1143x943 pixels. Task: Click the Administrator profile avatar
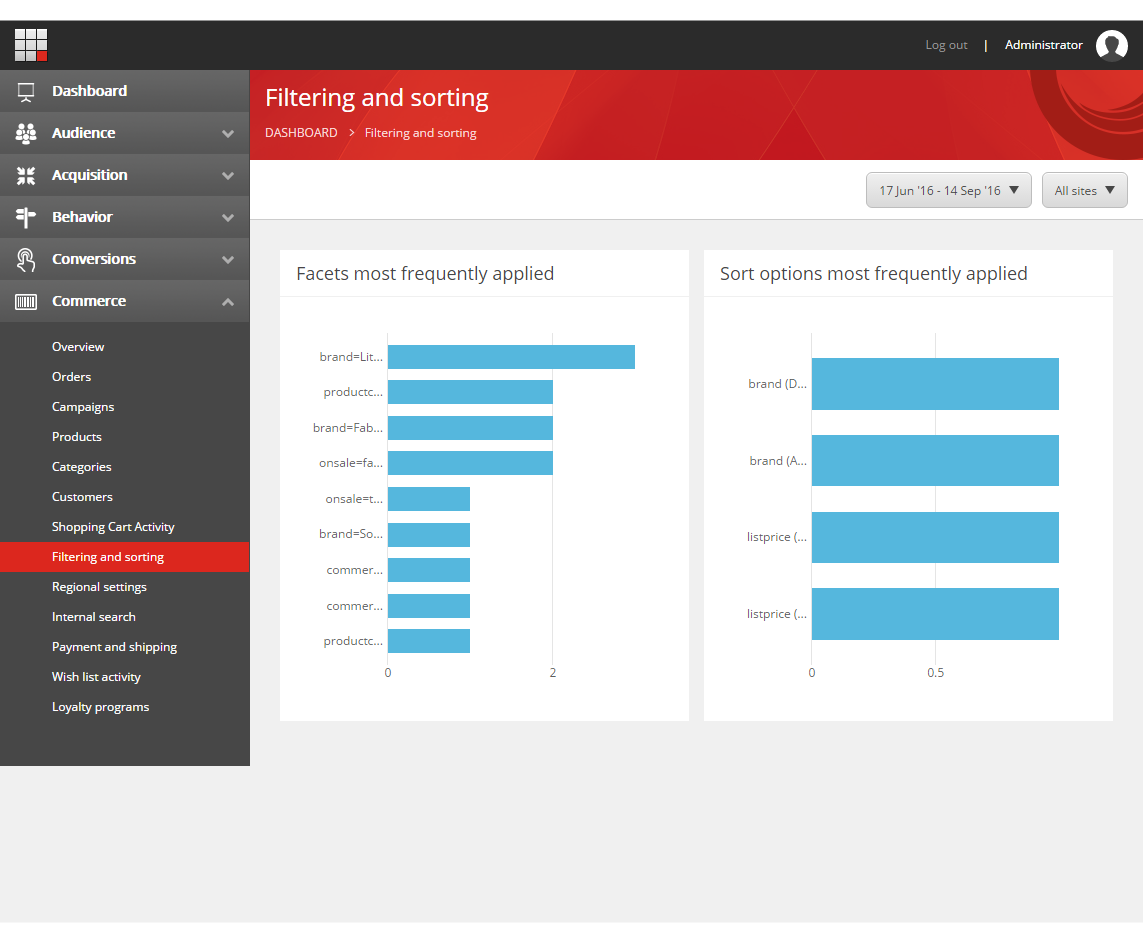coord(1111,45)
